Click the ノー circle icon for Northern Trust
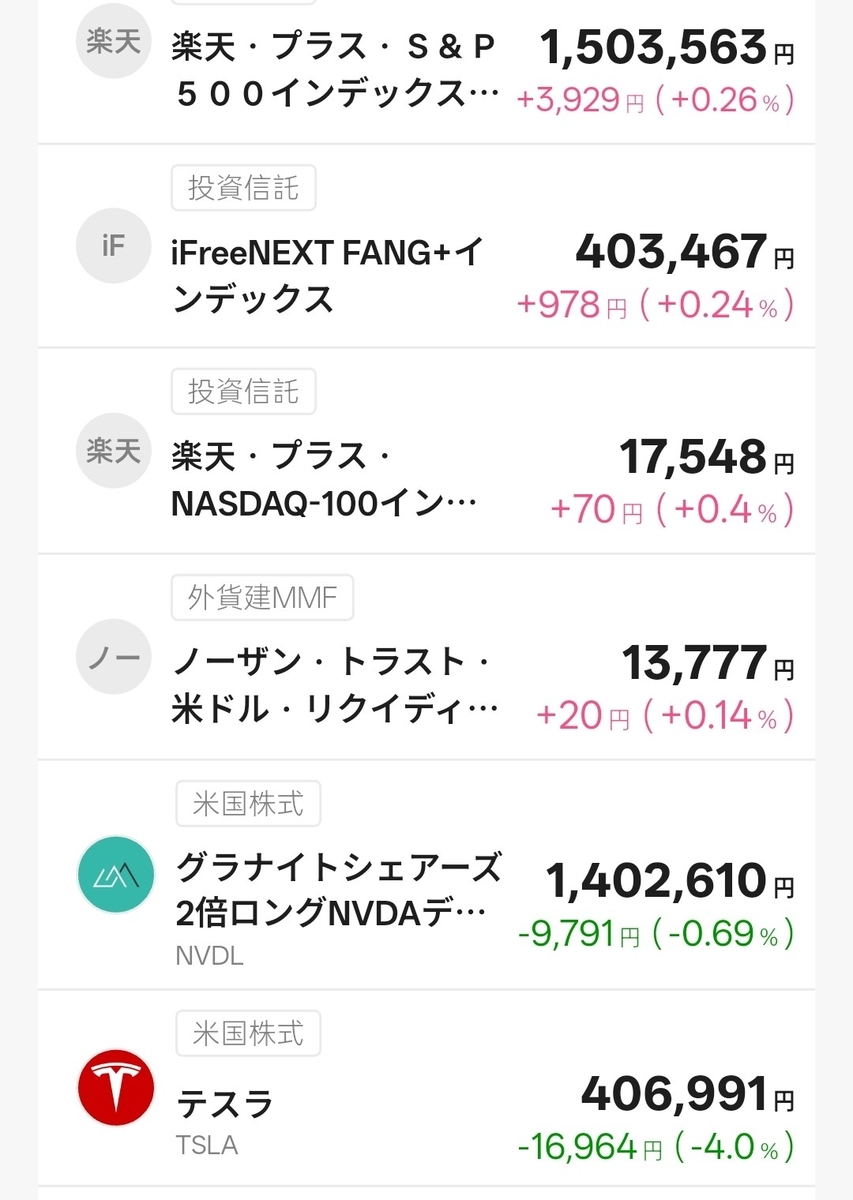The height and width of the screenshot is (1200, 853). 114,657
